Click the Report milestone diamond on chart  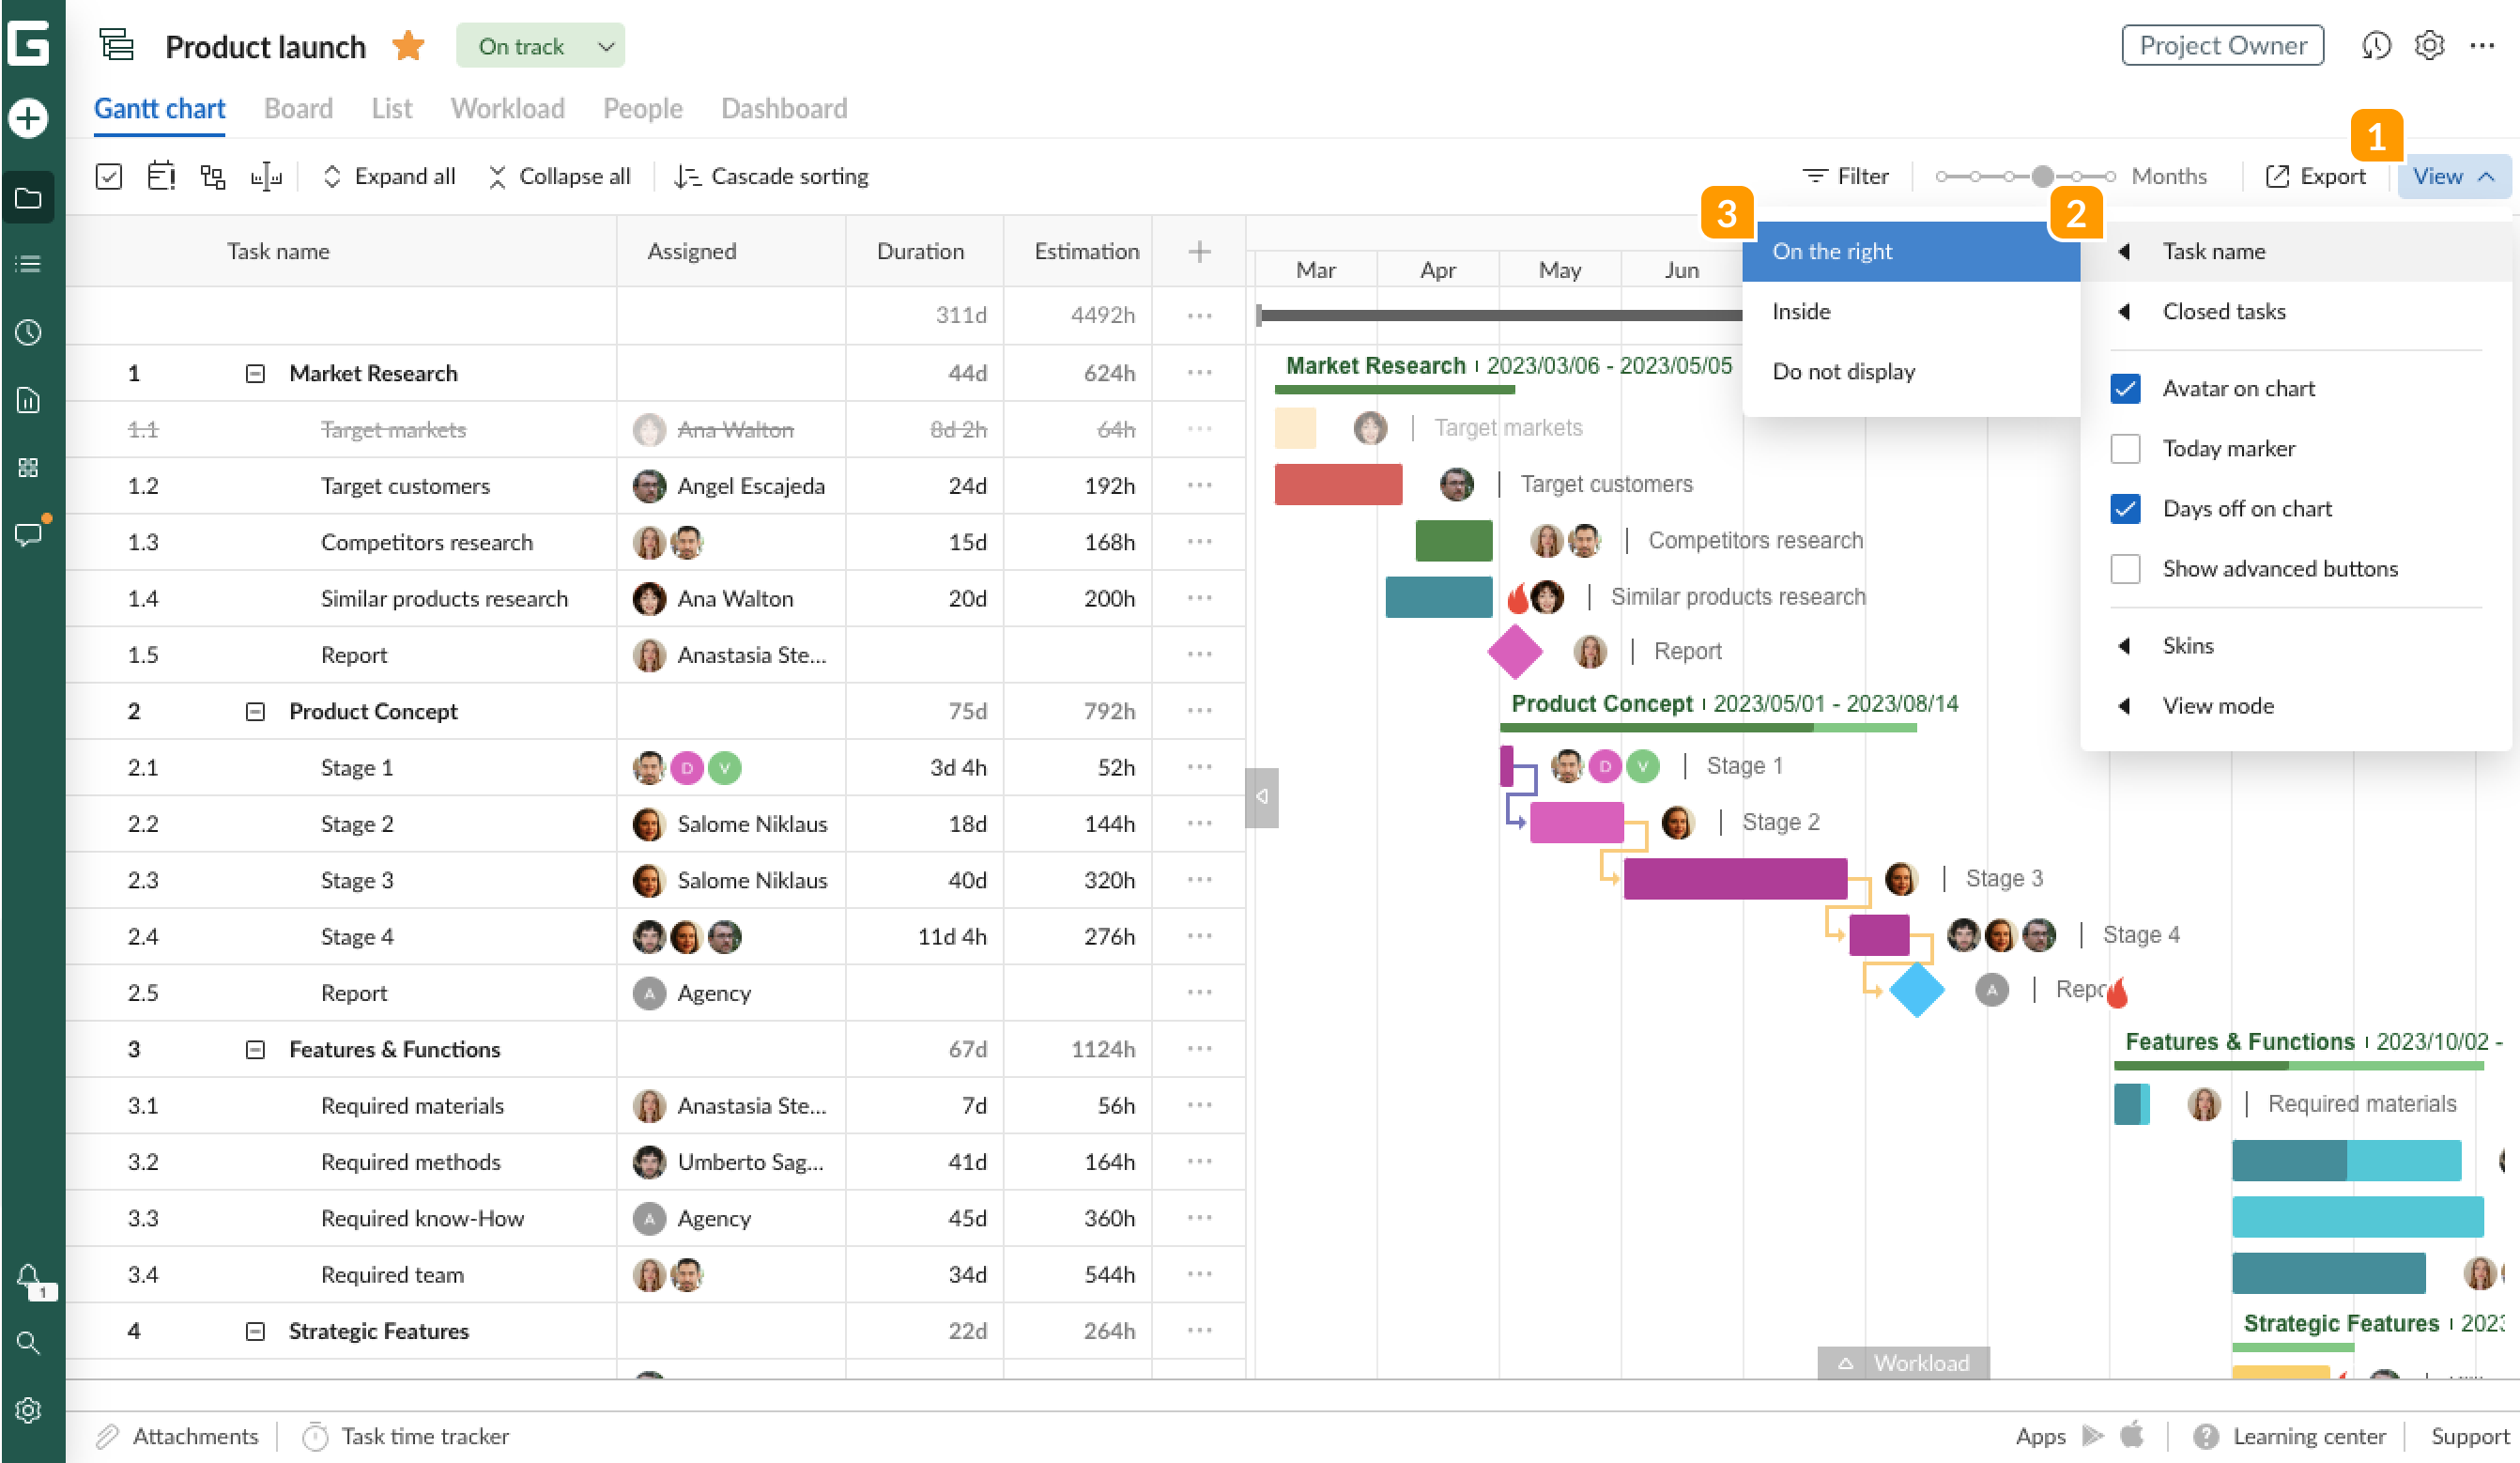coord(1514,651)
